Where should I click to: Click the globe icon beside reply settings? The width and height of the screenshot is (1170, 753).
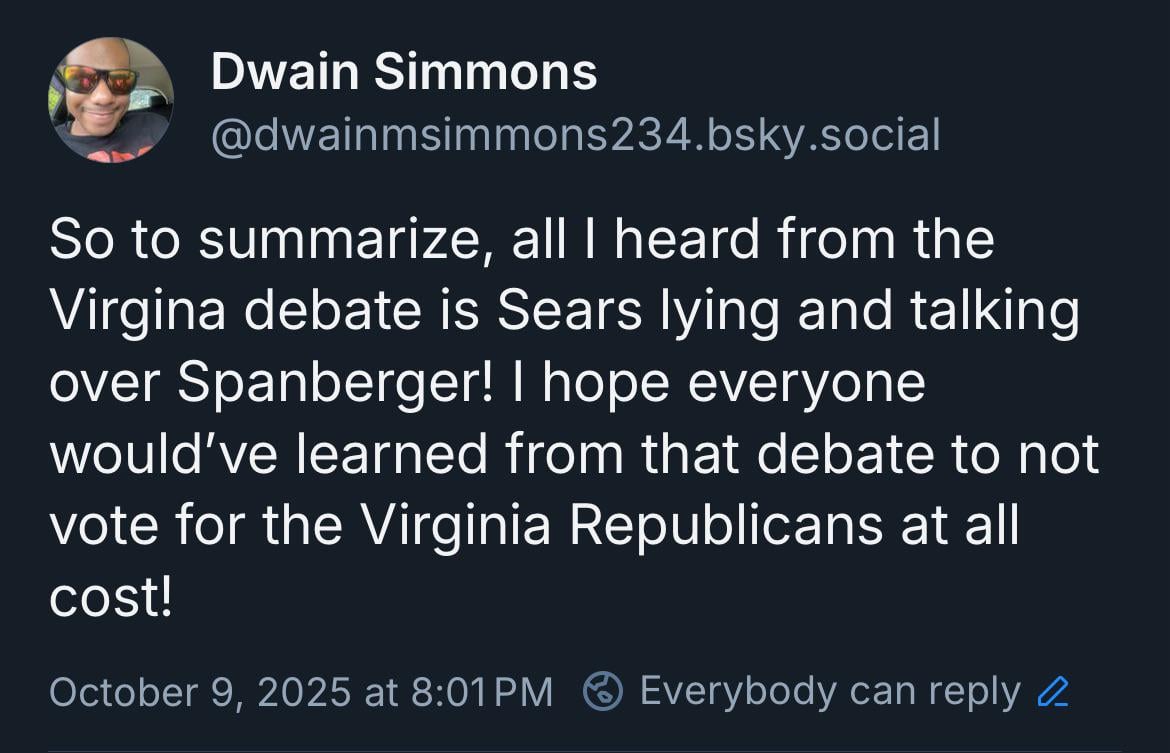pos(603,691)
